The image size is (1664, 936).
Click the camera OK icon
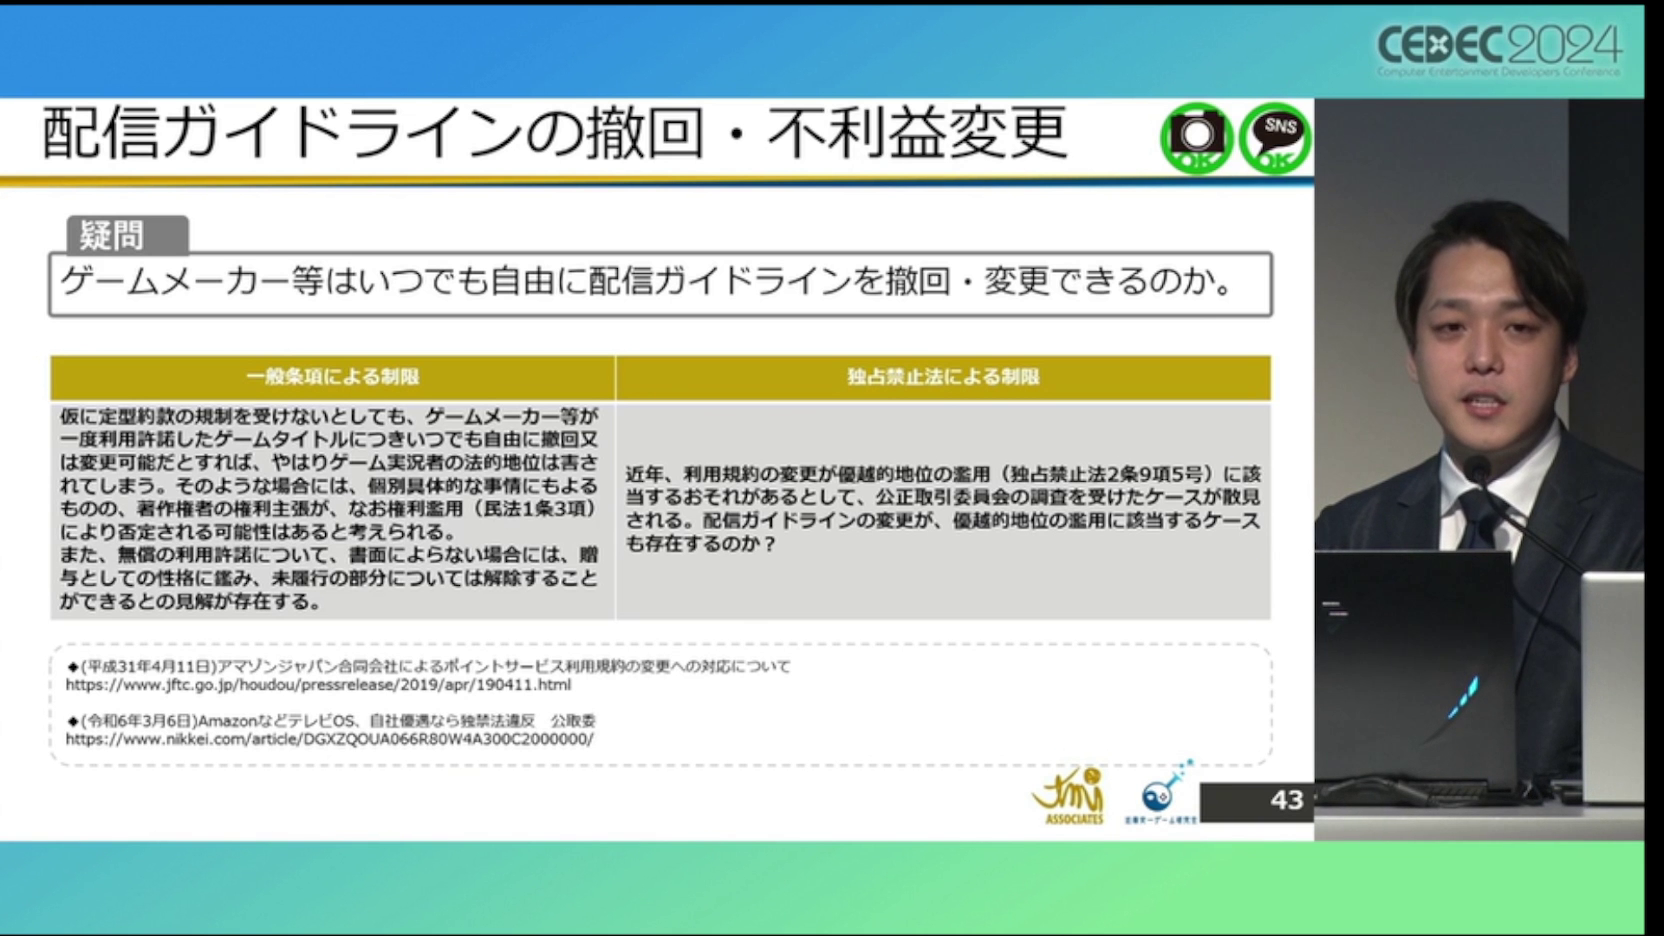(x=1196, y=138)
